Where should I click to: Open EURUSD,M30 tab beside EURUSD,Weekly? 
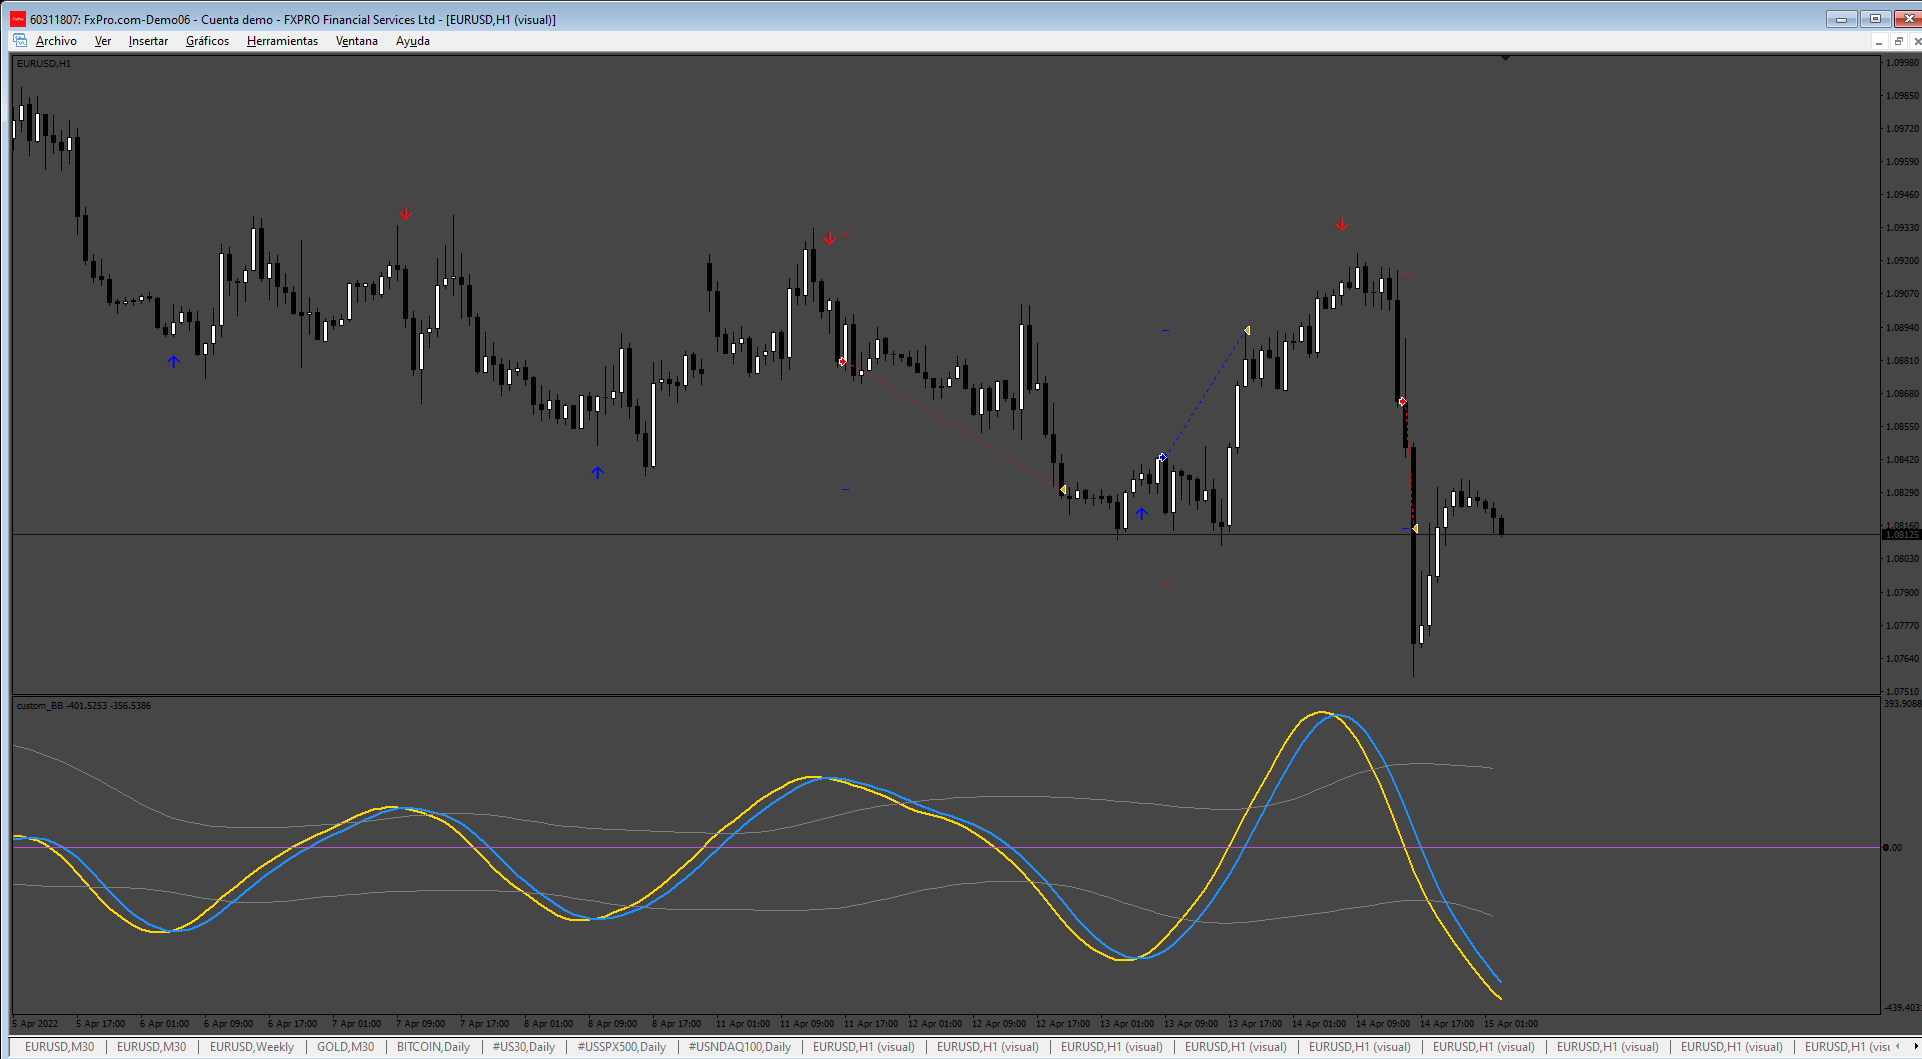tap(152, 1047)
